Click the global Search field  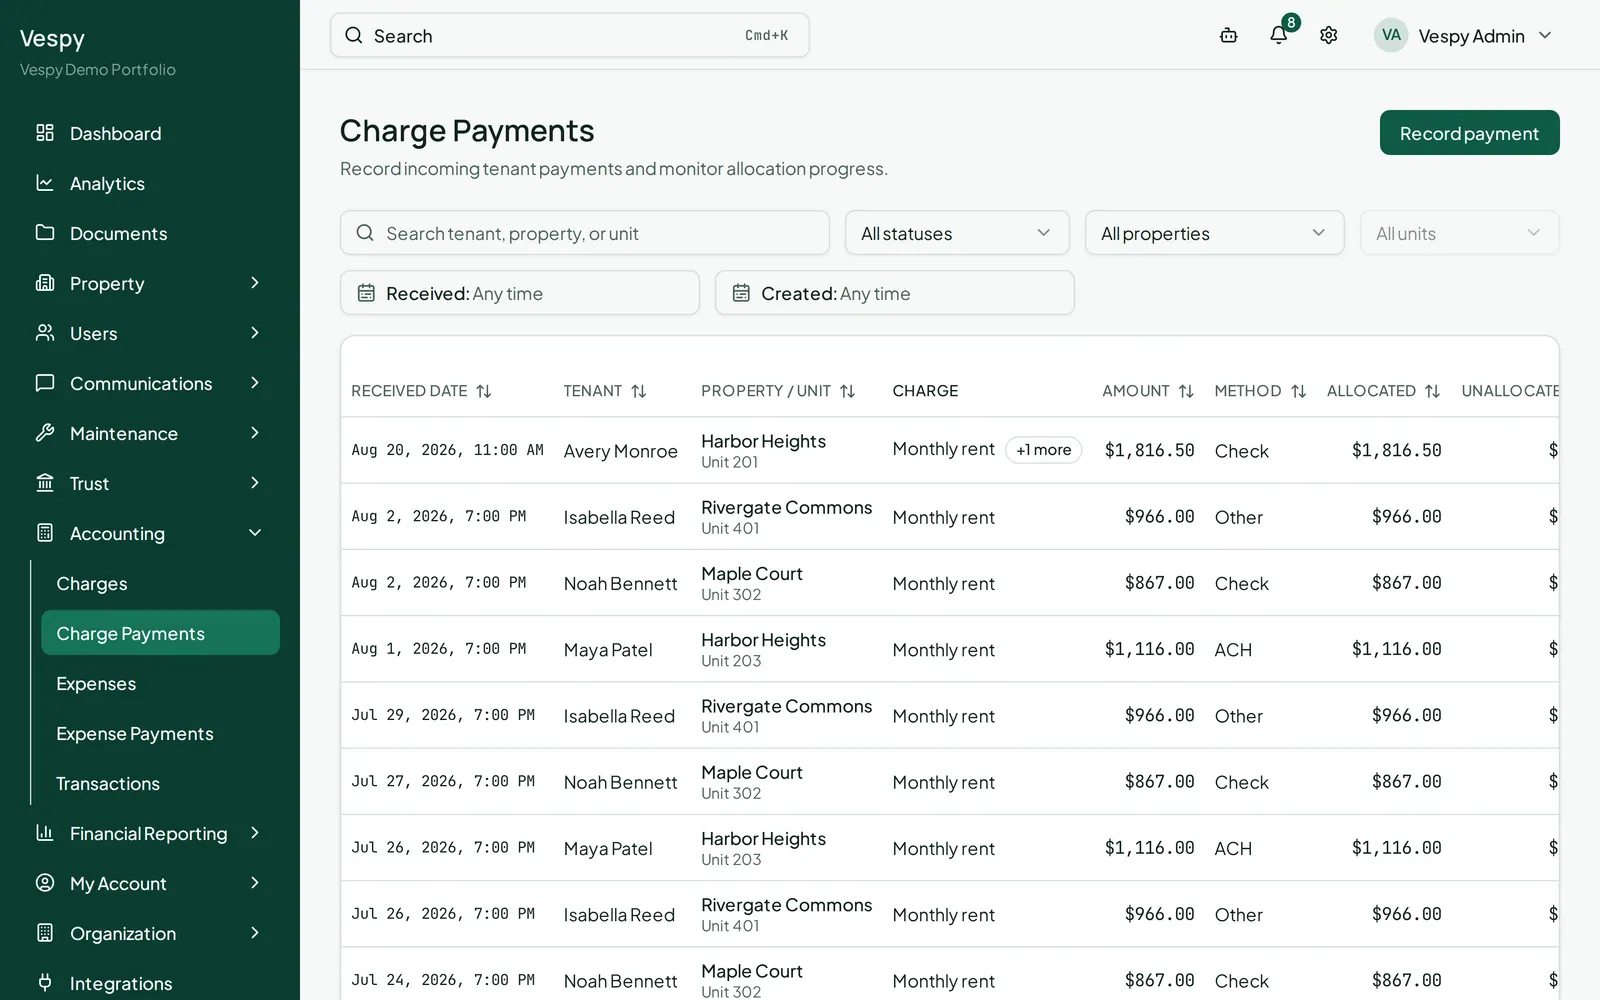(x=569, y=35)
